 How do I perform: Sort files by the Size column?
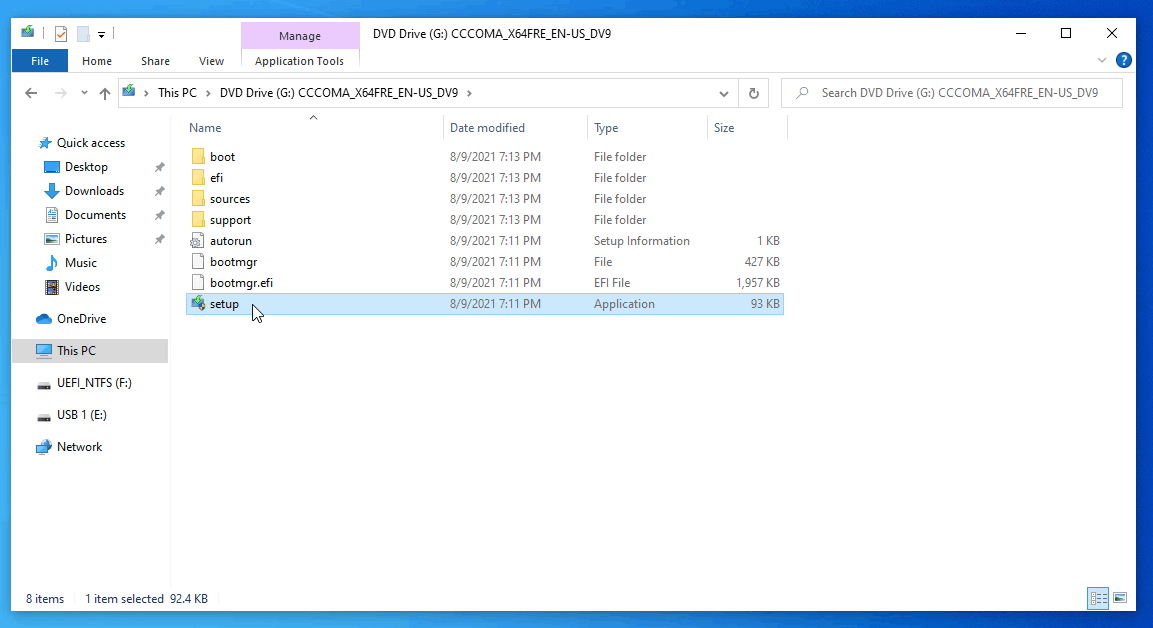point(724,128)
